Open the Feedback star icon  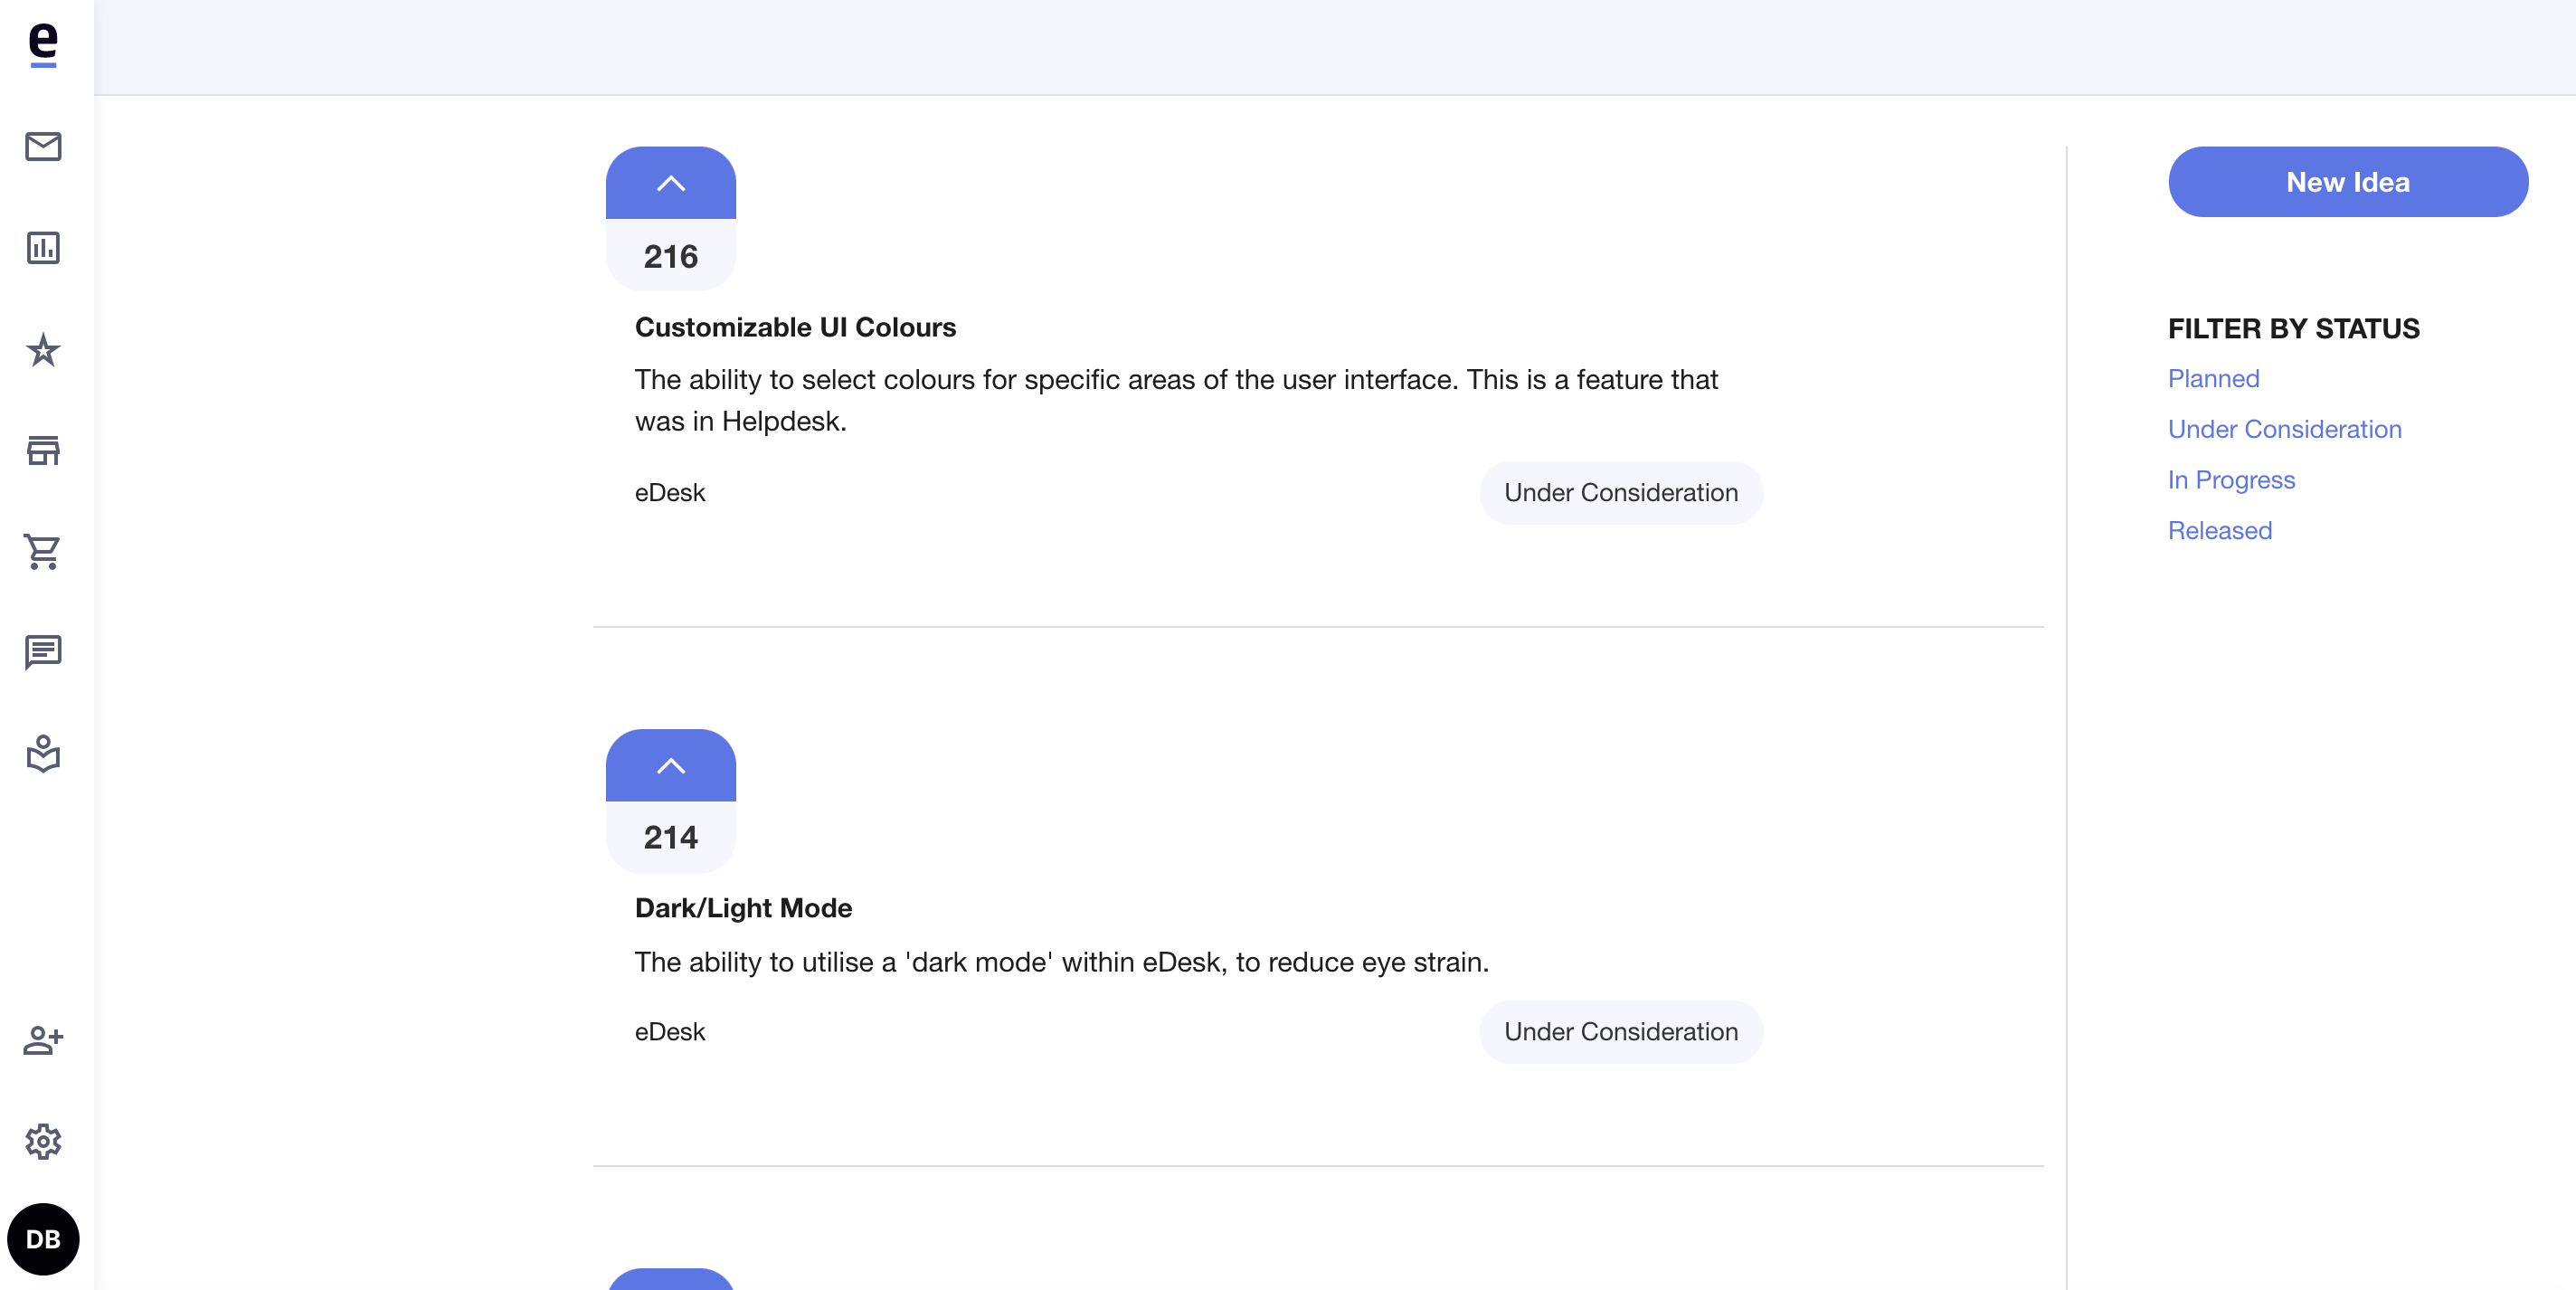[x=43, y=350]
